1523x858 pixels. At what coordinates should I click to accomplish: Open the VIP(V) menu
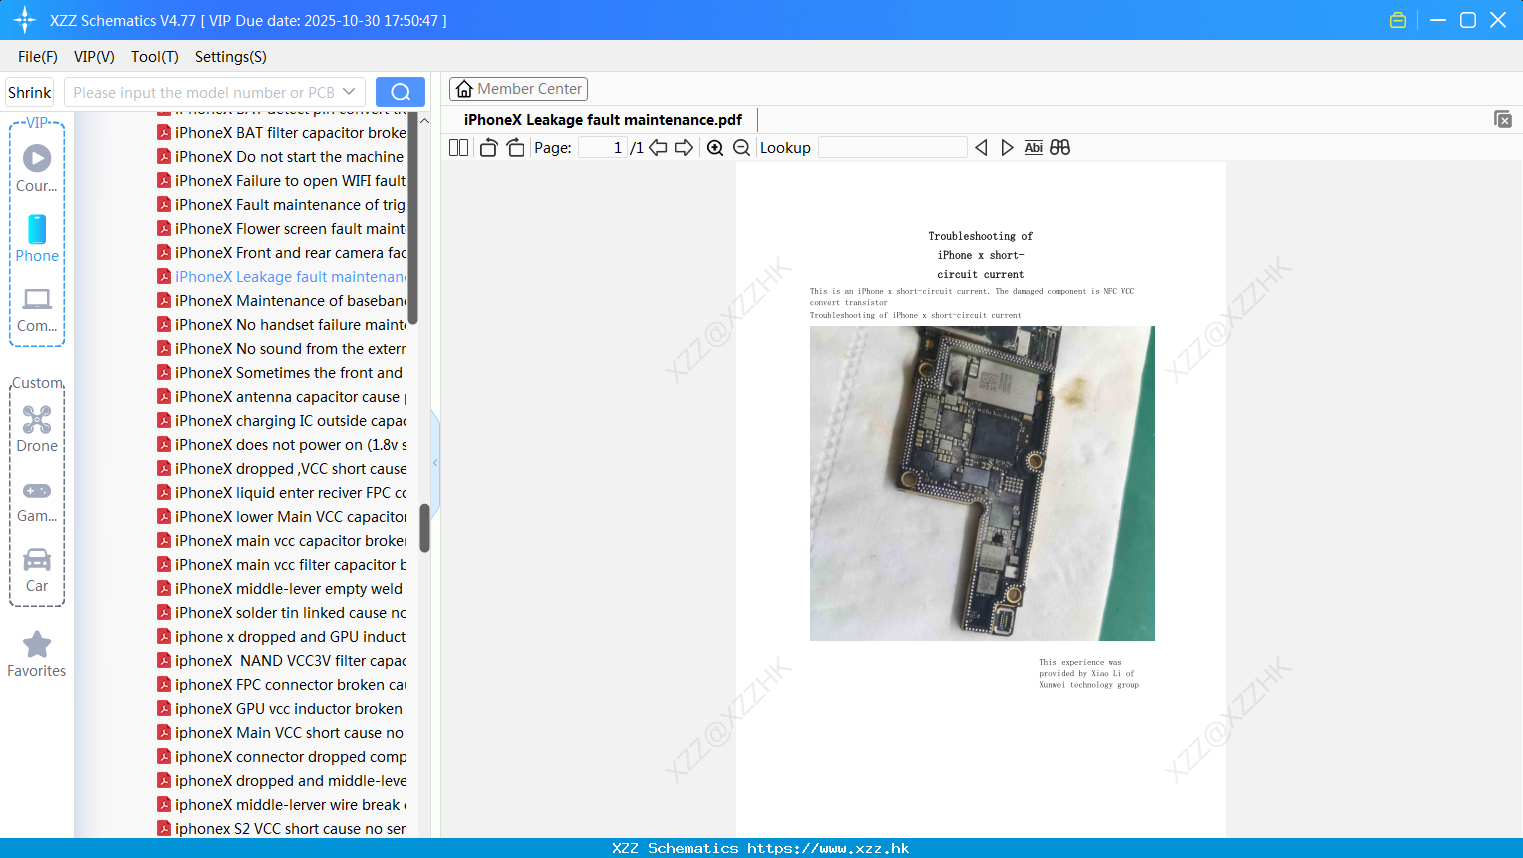point(94,57)
